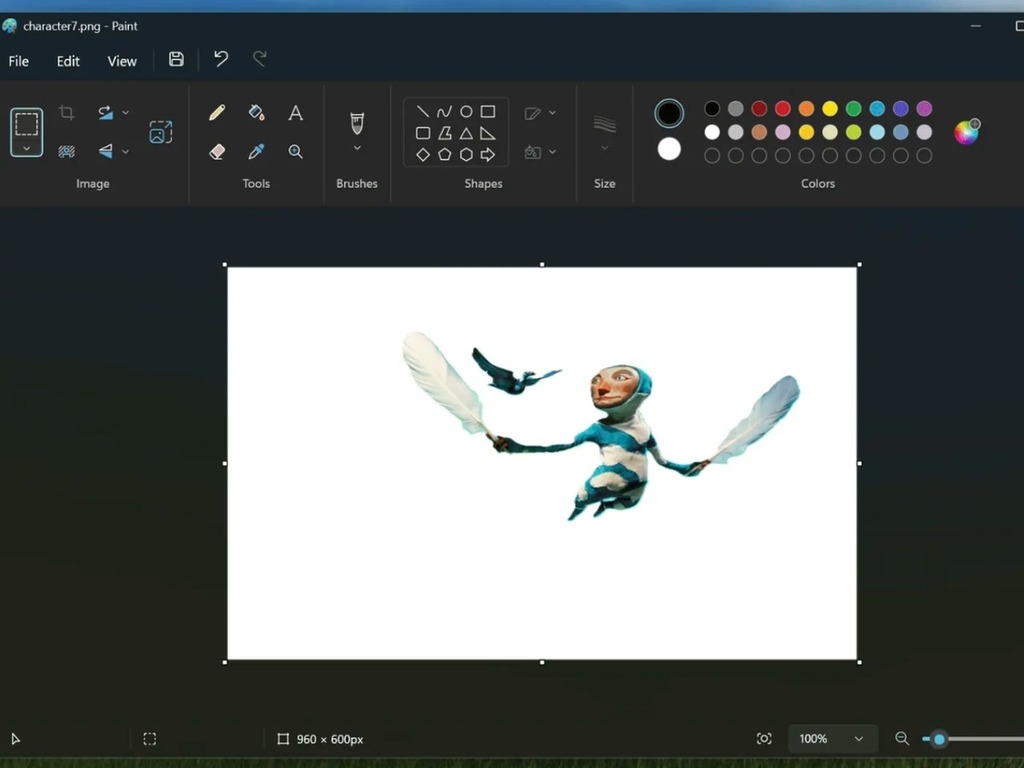Choose the Right arrow shape
The height and width of the screenshot is (768, 1024).
pyautogui.click(x=488, y=155)
